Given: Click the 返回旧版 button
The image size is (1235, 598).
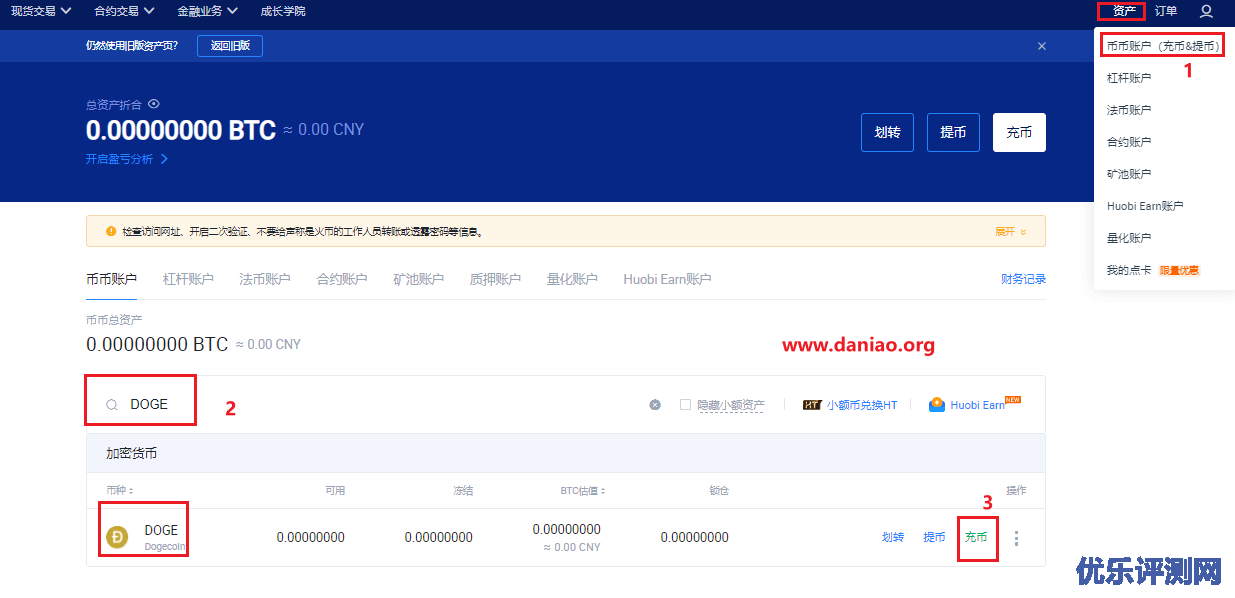Looking at the screenshot, I should [x=230, y=46].
